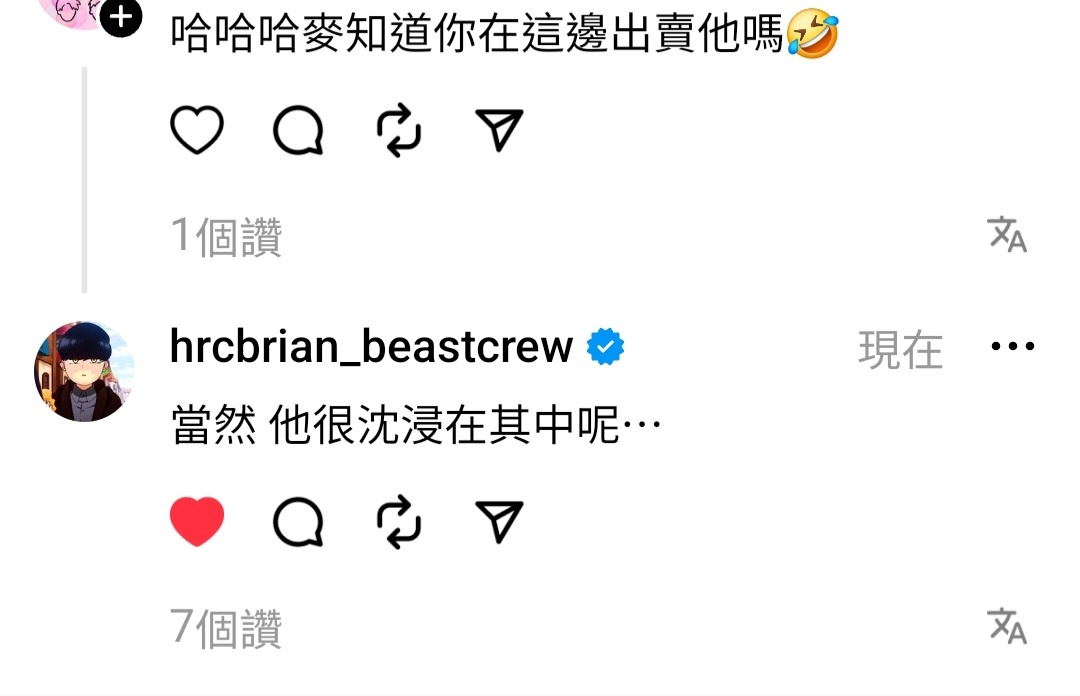
Task: View who liked: 1個讚
Action: click(x=226, y=237)
